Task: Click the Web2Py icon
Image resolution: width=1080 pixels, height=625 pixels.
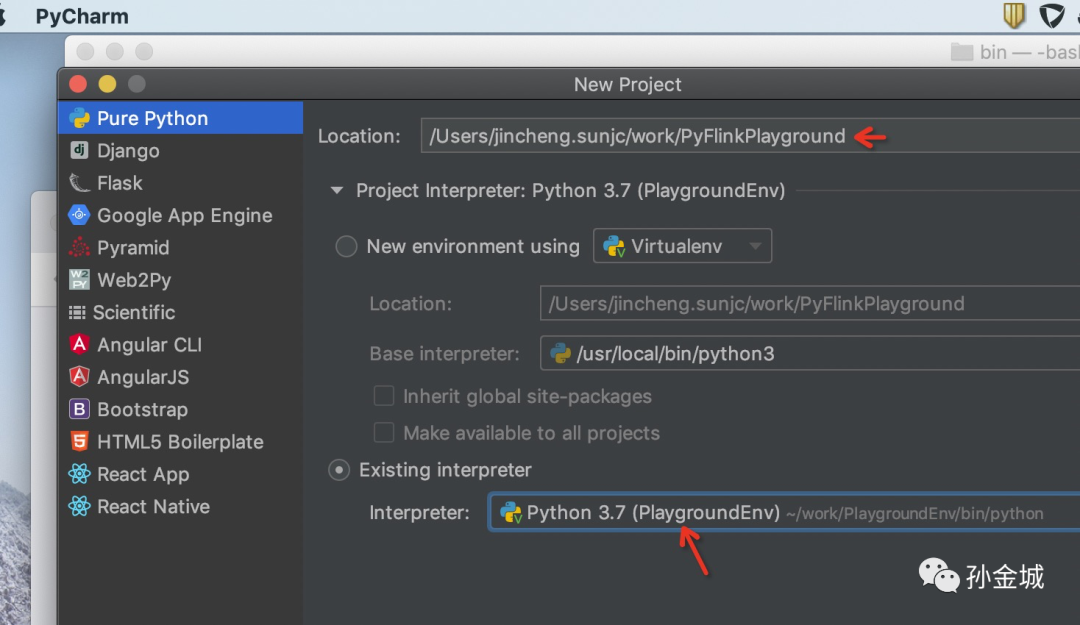Action: click(79, 279)
